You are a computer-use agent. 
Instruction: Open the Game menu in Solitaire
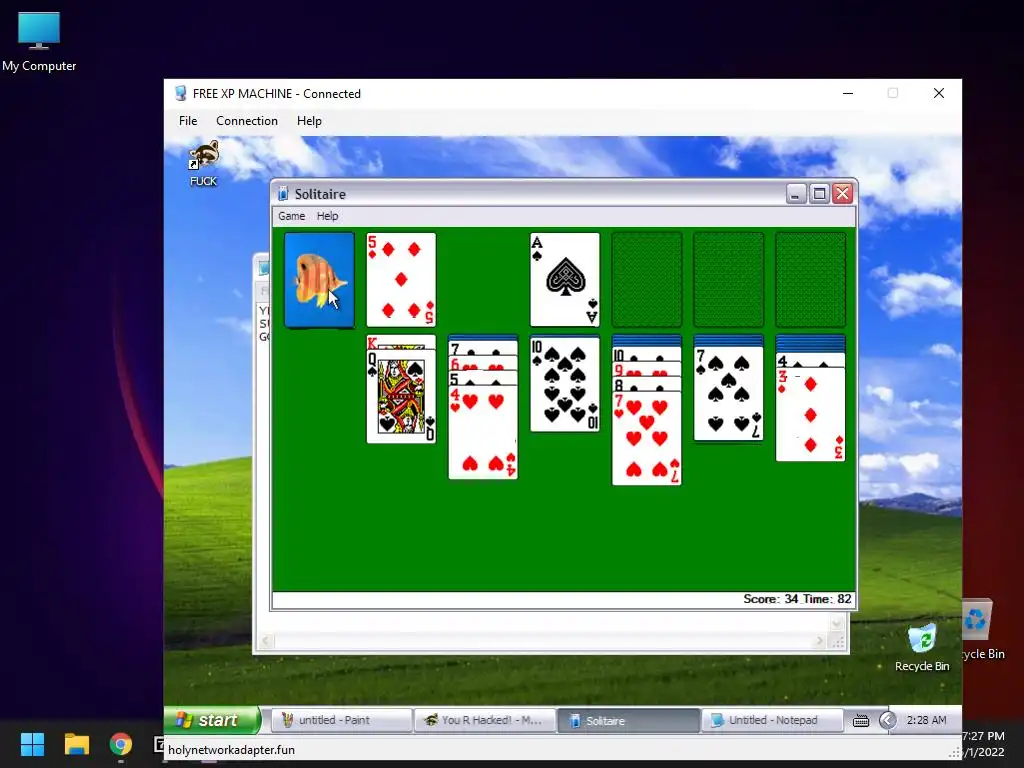pos(291,216)
